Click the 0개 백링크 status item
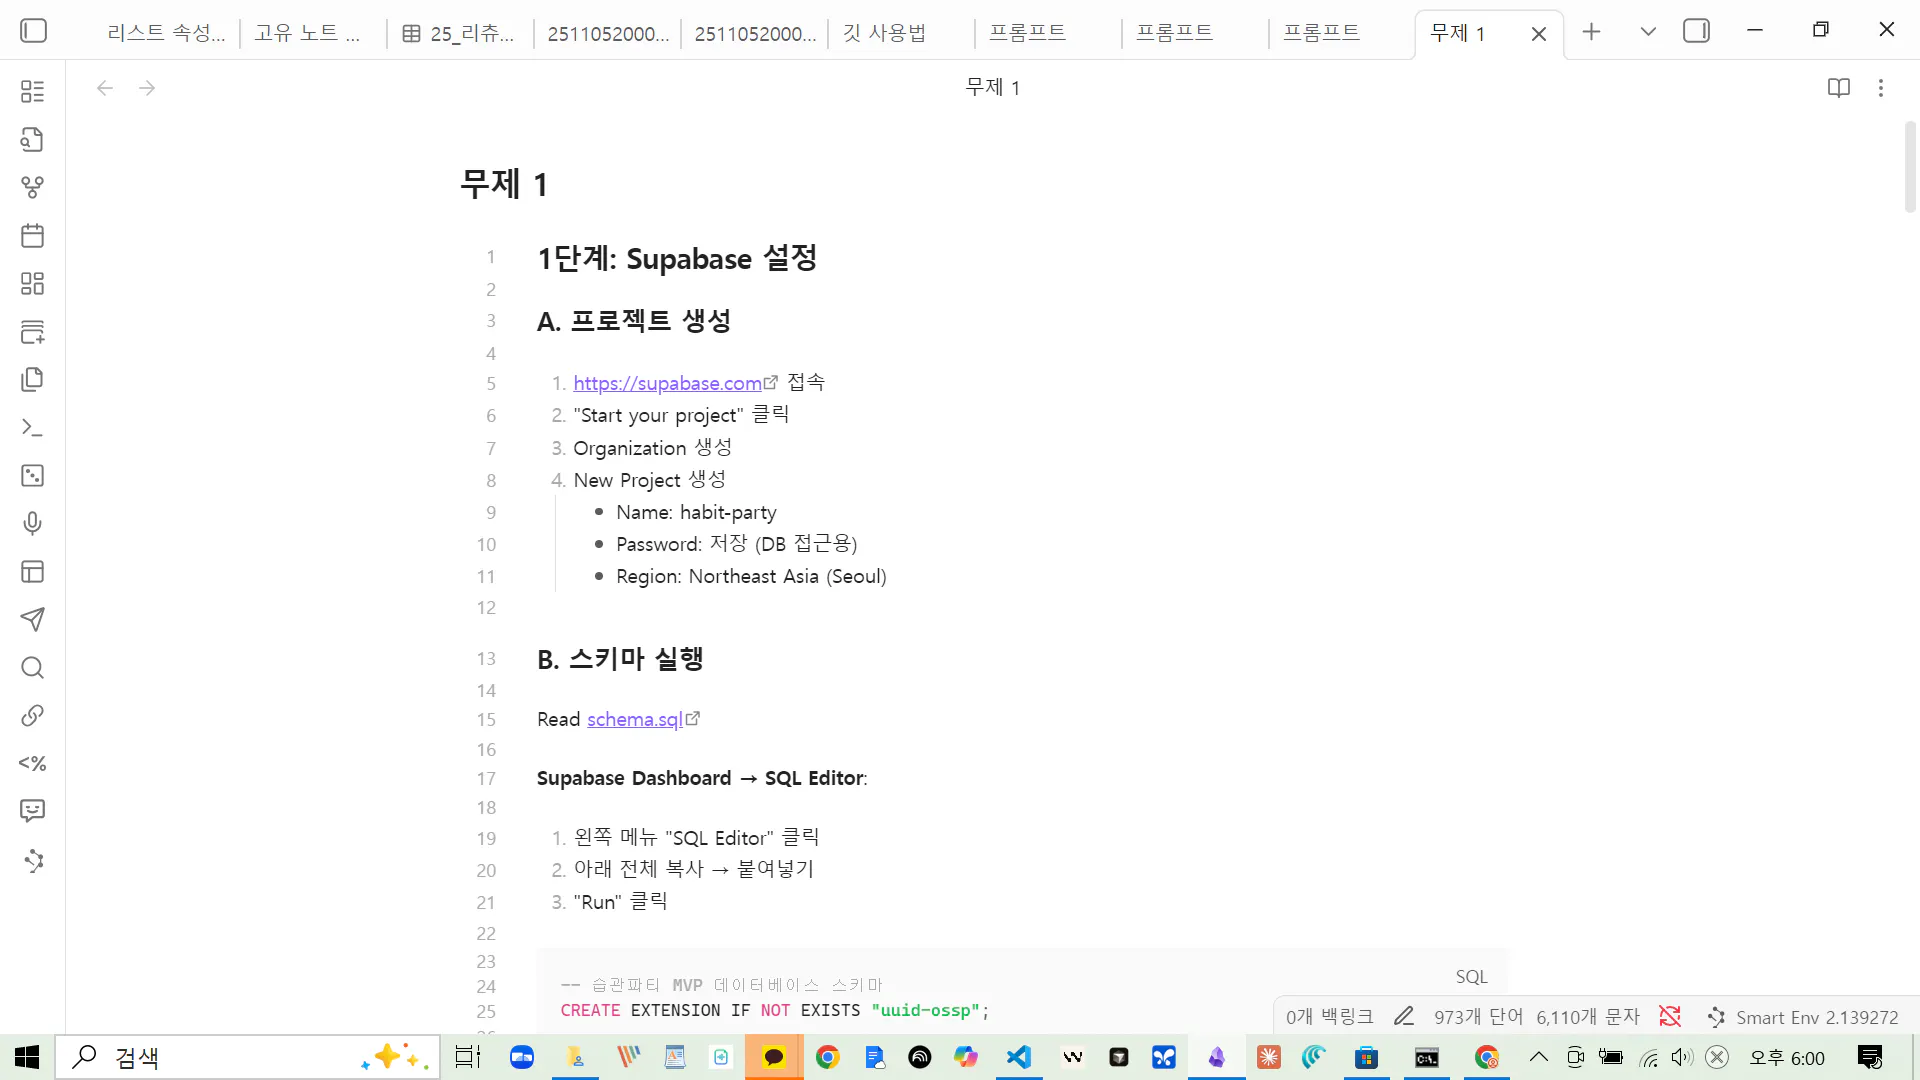This screenshot has height=1080, width=1920. [x=1329, y=1017]
